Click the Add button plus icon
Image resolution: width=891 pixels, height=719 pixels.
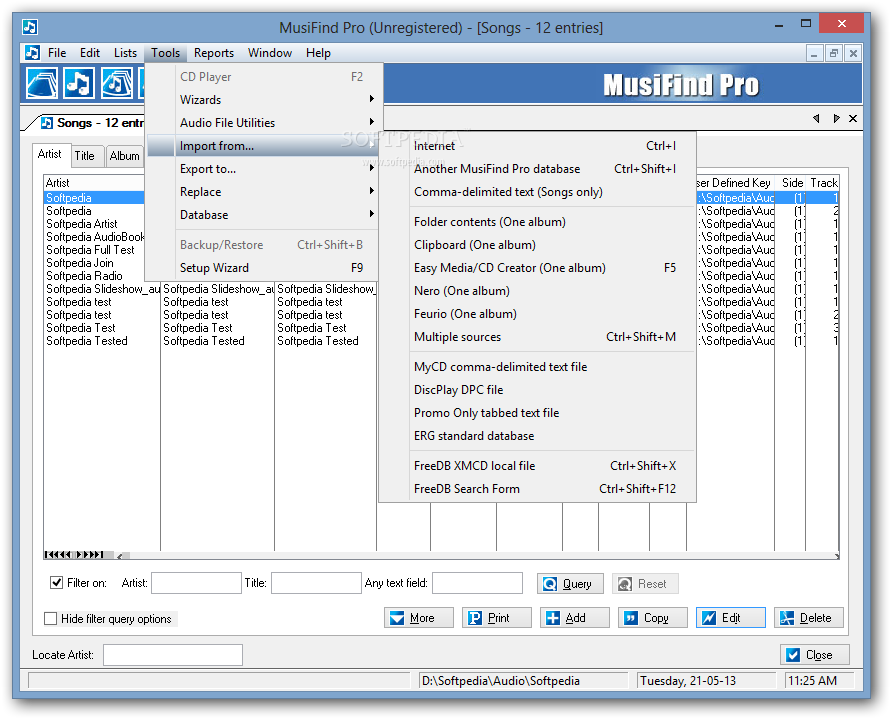click(553, 618)
